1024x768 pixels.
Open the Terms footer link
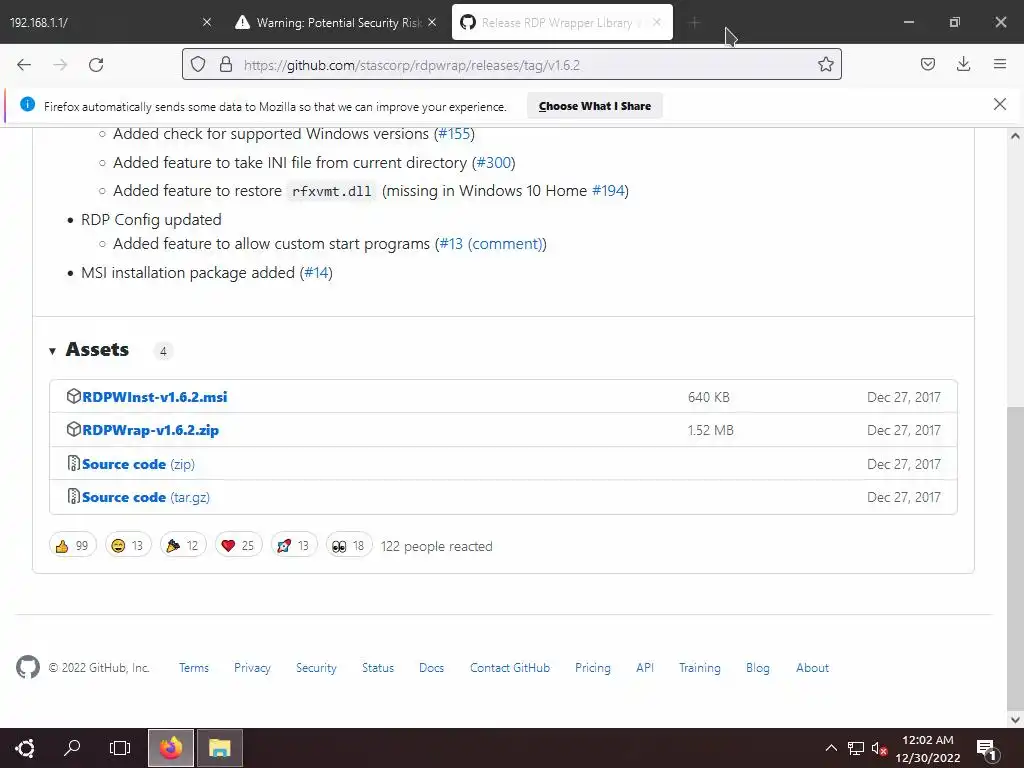194,668
